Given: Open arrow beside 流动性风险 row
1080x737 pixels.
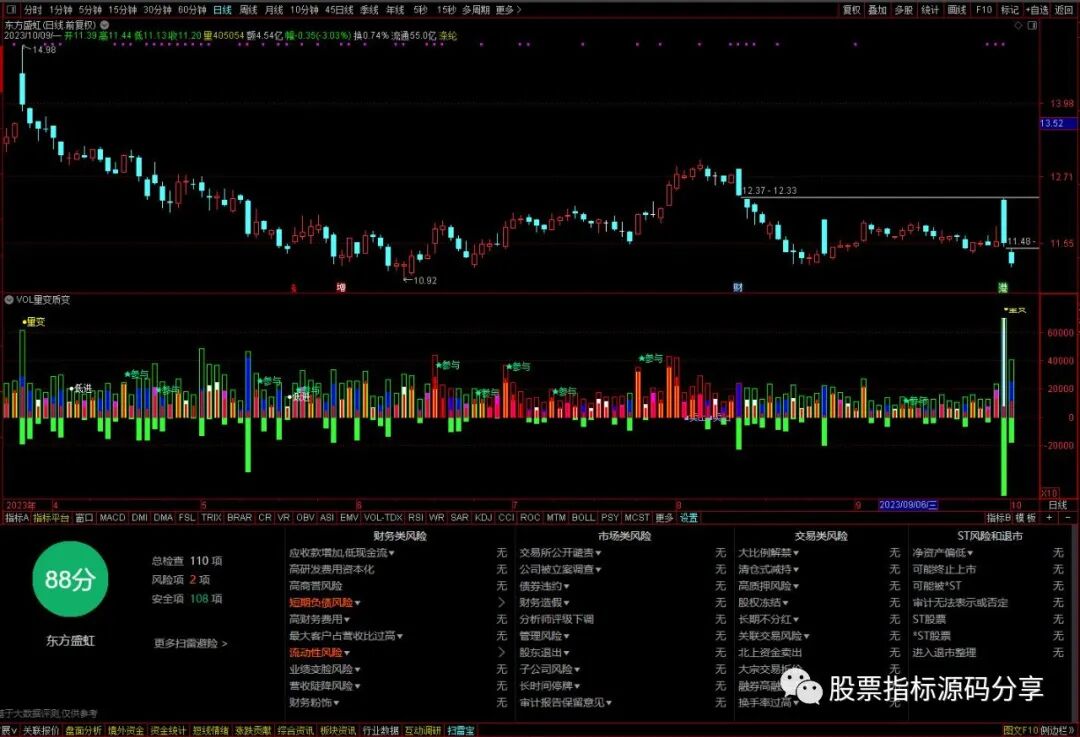Looking at the screenshot, I should [501, 652].
